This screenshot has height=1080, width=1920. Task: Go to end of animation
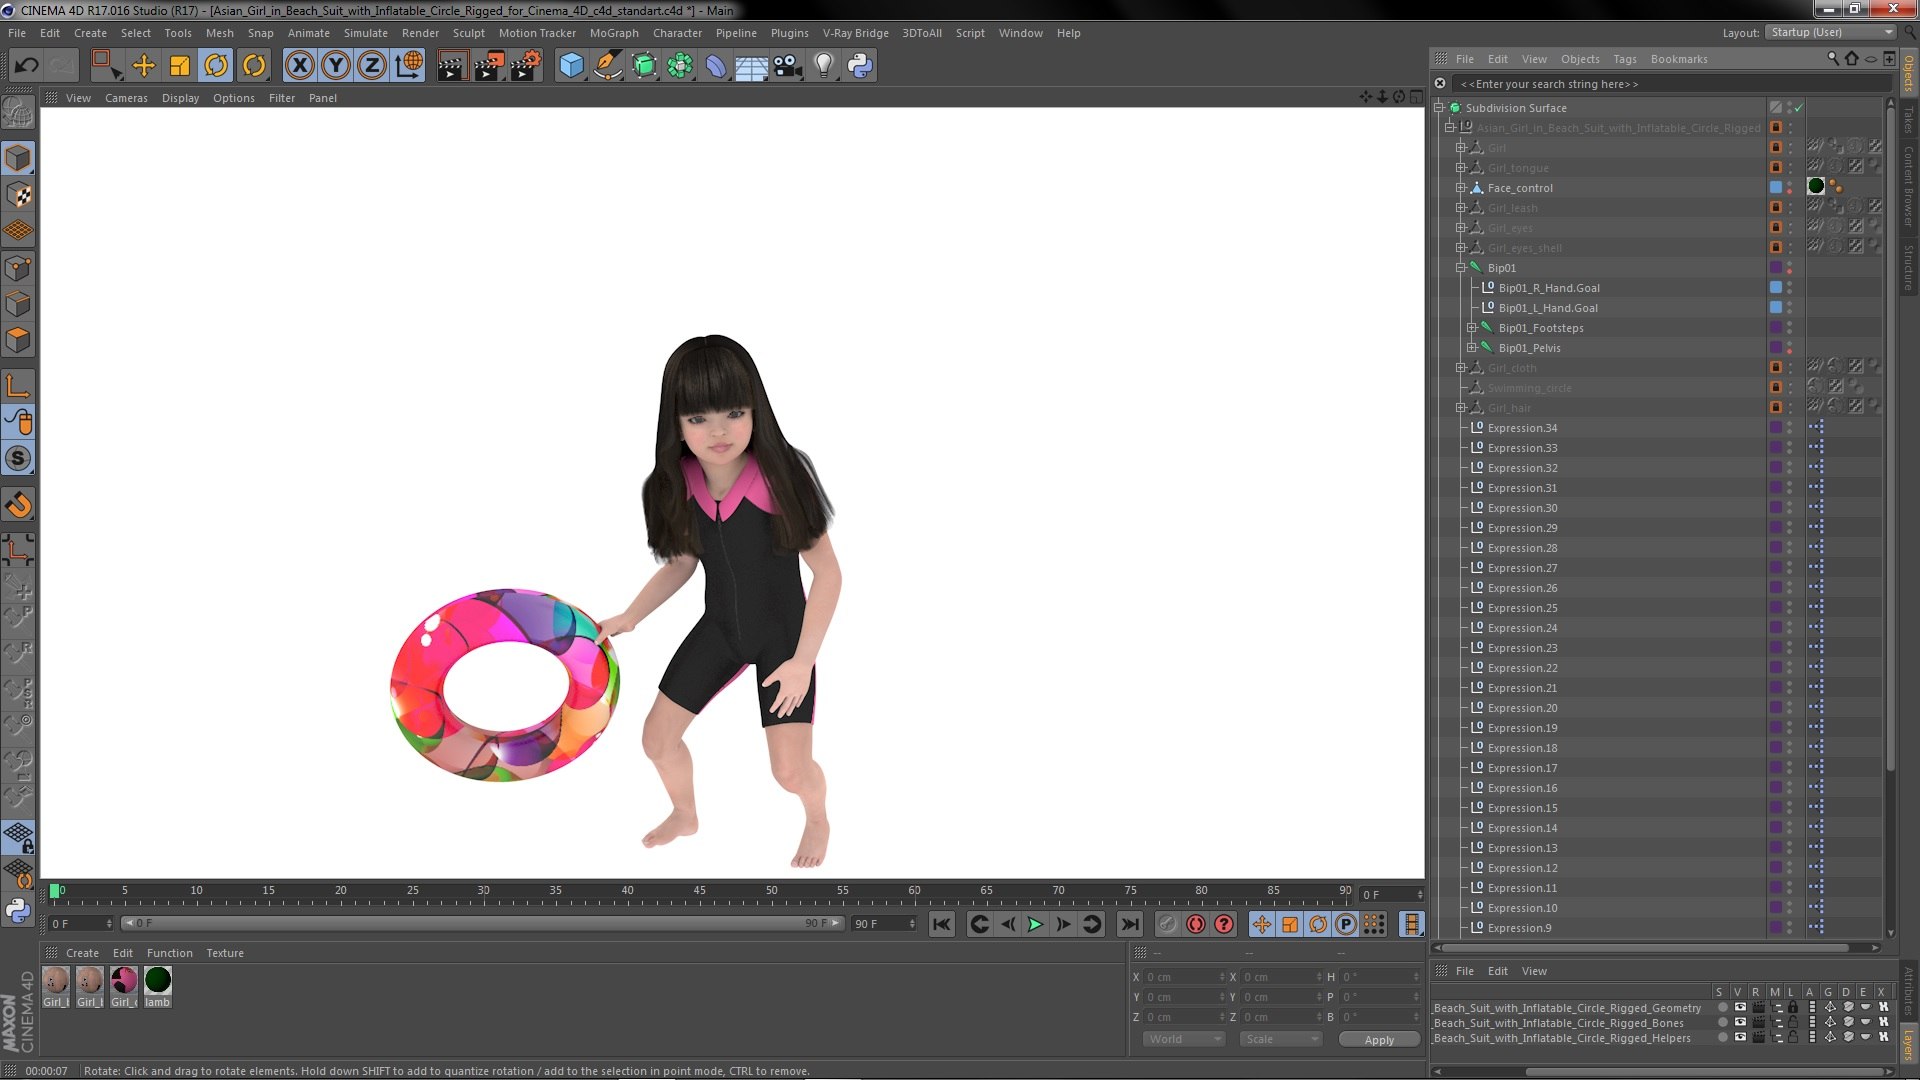(1129, 925)
